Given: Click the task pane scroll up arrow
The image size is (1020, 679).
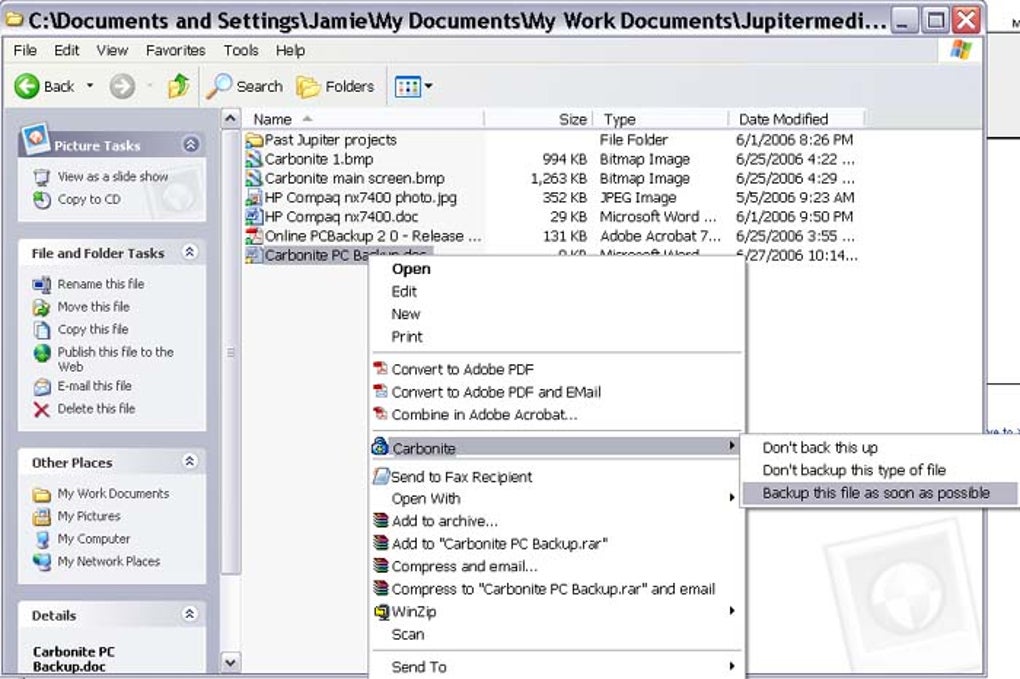Looking at the screenshot, I should point(230,119).
